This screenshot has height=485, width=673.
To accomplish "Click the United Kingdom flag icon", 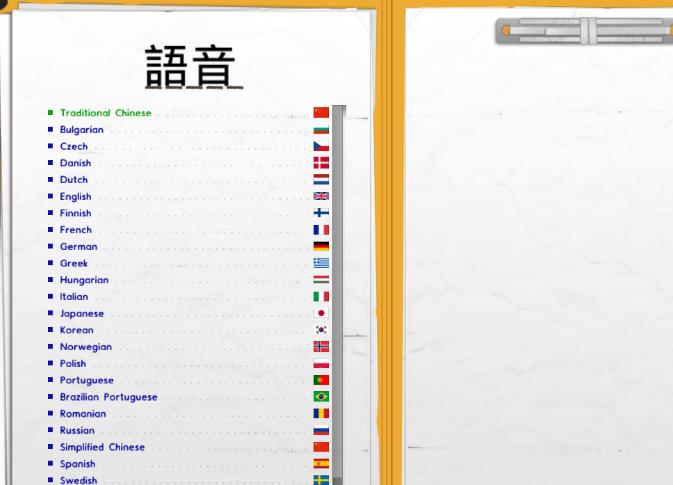I will pyautogui.click(x=321, y=196).
